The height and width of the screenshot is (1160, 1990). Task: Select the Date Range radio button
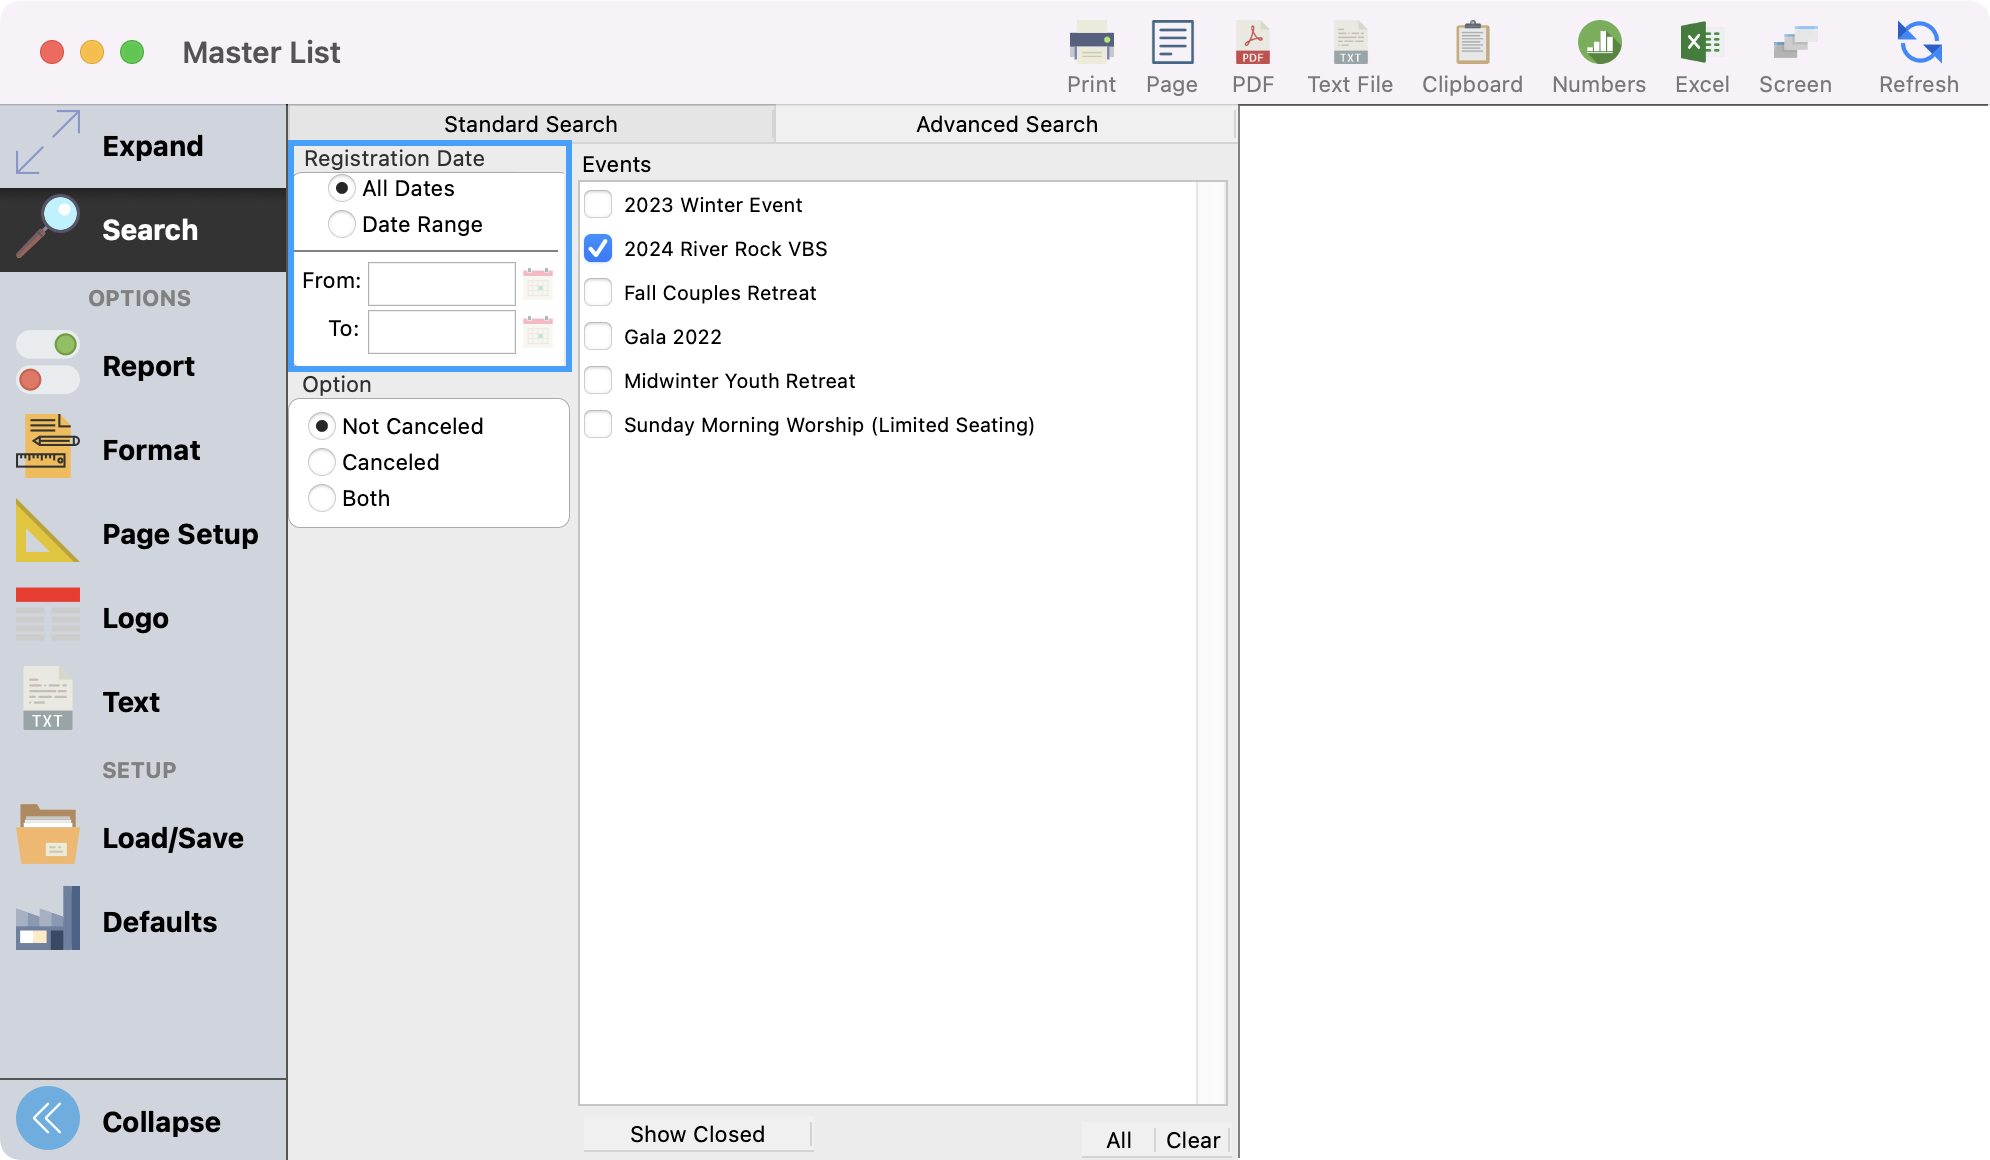tap(342, 224)
